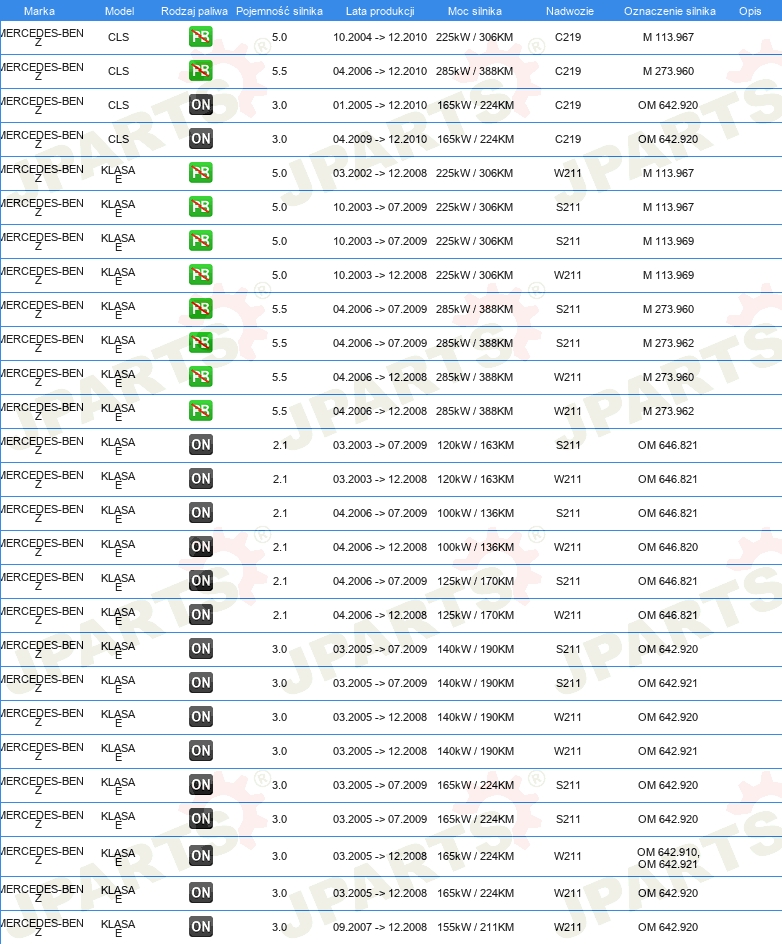The height and width of the screenshot is (944, 782).
Task: Select '120kW / 163KM' in the S211 row
Action: tap(476, 446)
